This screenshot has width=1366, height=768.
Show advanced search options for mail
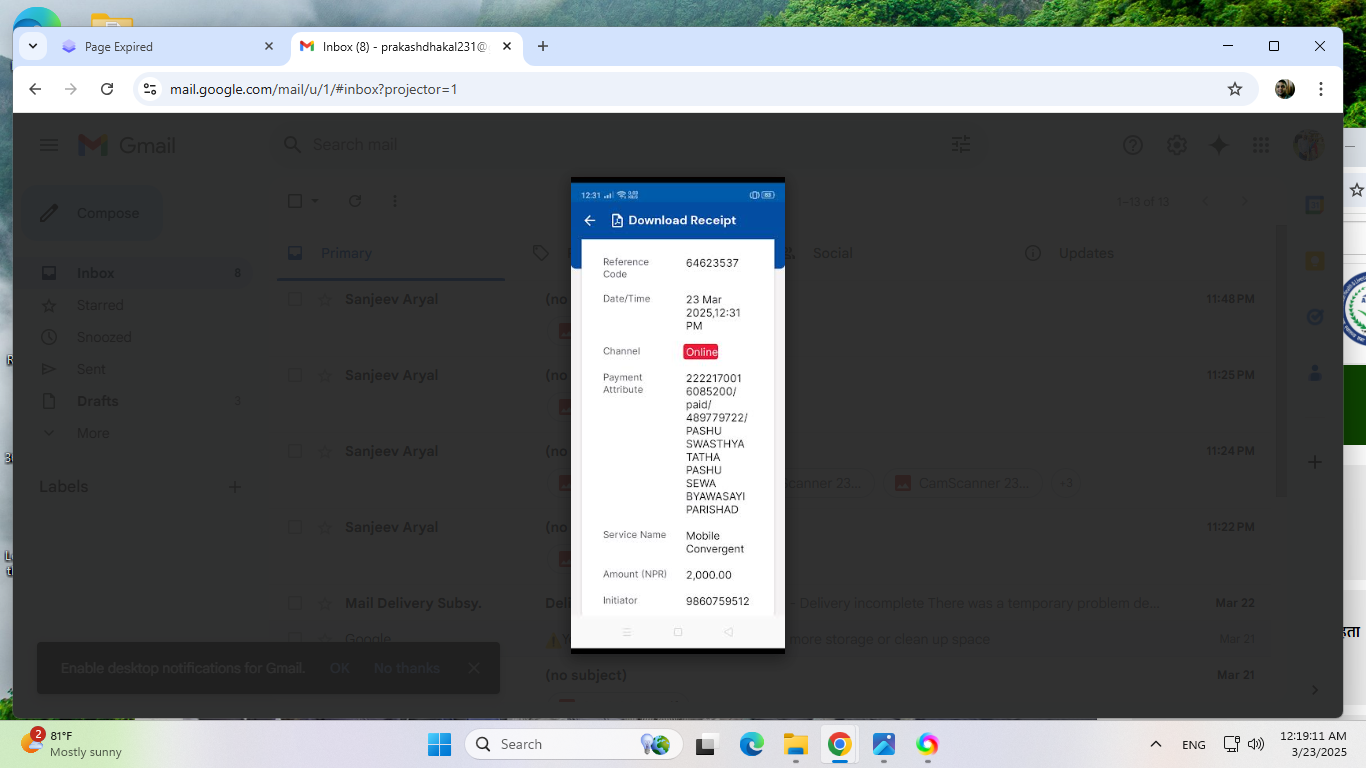click(x=961, y=145)
